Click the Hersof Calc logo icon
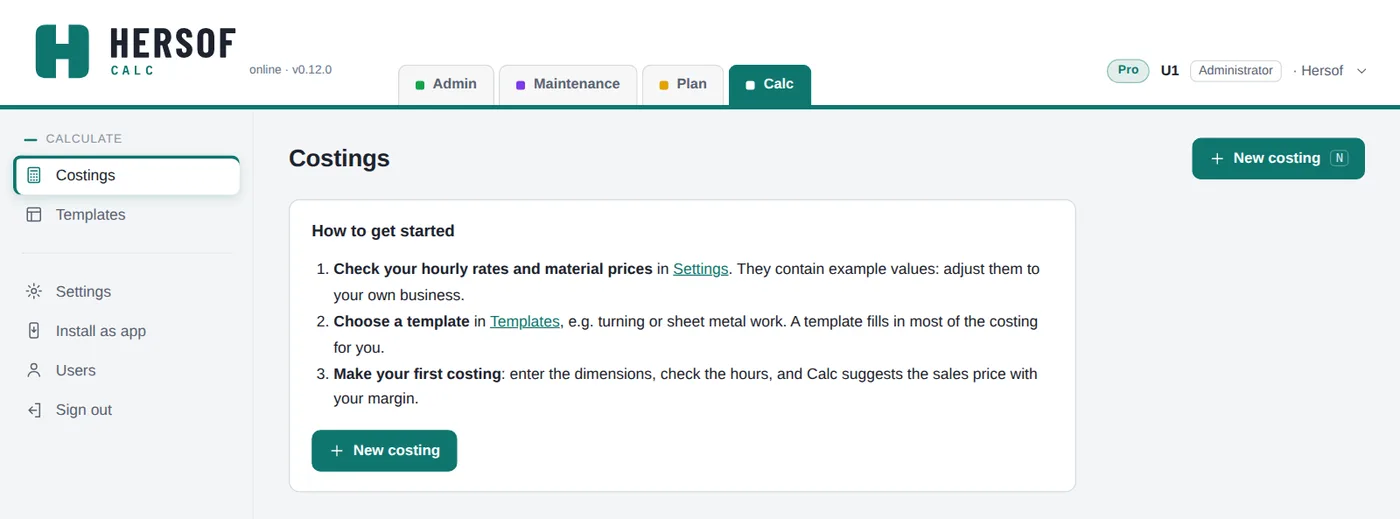 [x=62, y=51]
